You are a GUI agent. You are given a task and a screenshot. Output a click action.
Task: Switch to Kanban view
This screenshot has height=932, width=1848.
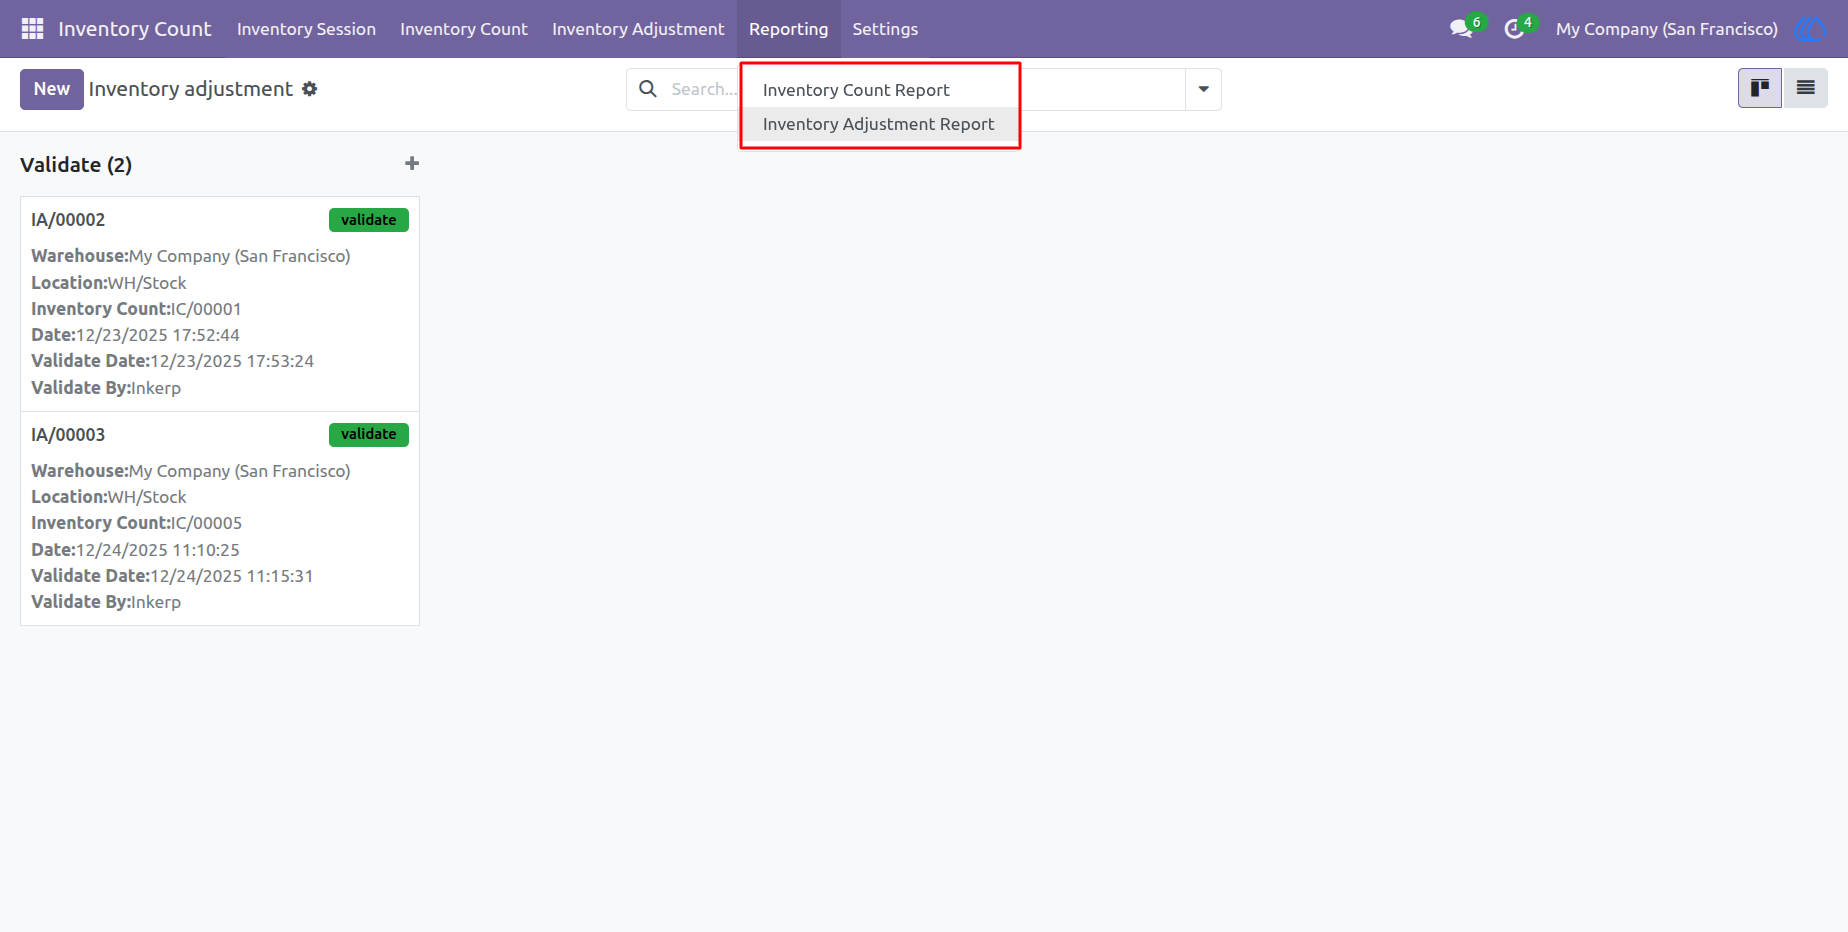click(x=1760, y=88)
